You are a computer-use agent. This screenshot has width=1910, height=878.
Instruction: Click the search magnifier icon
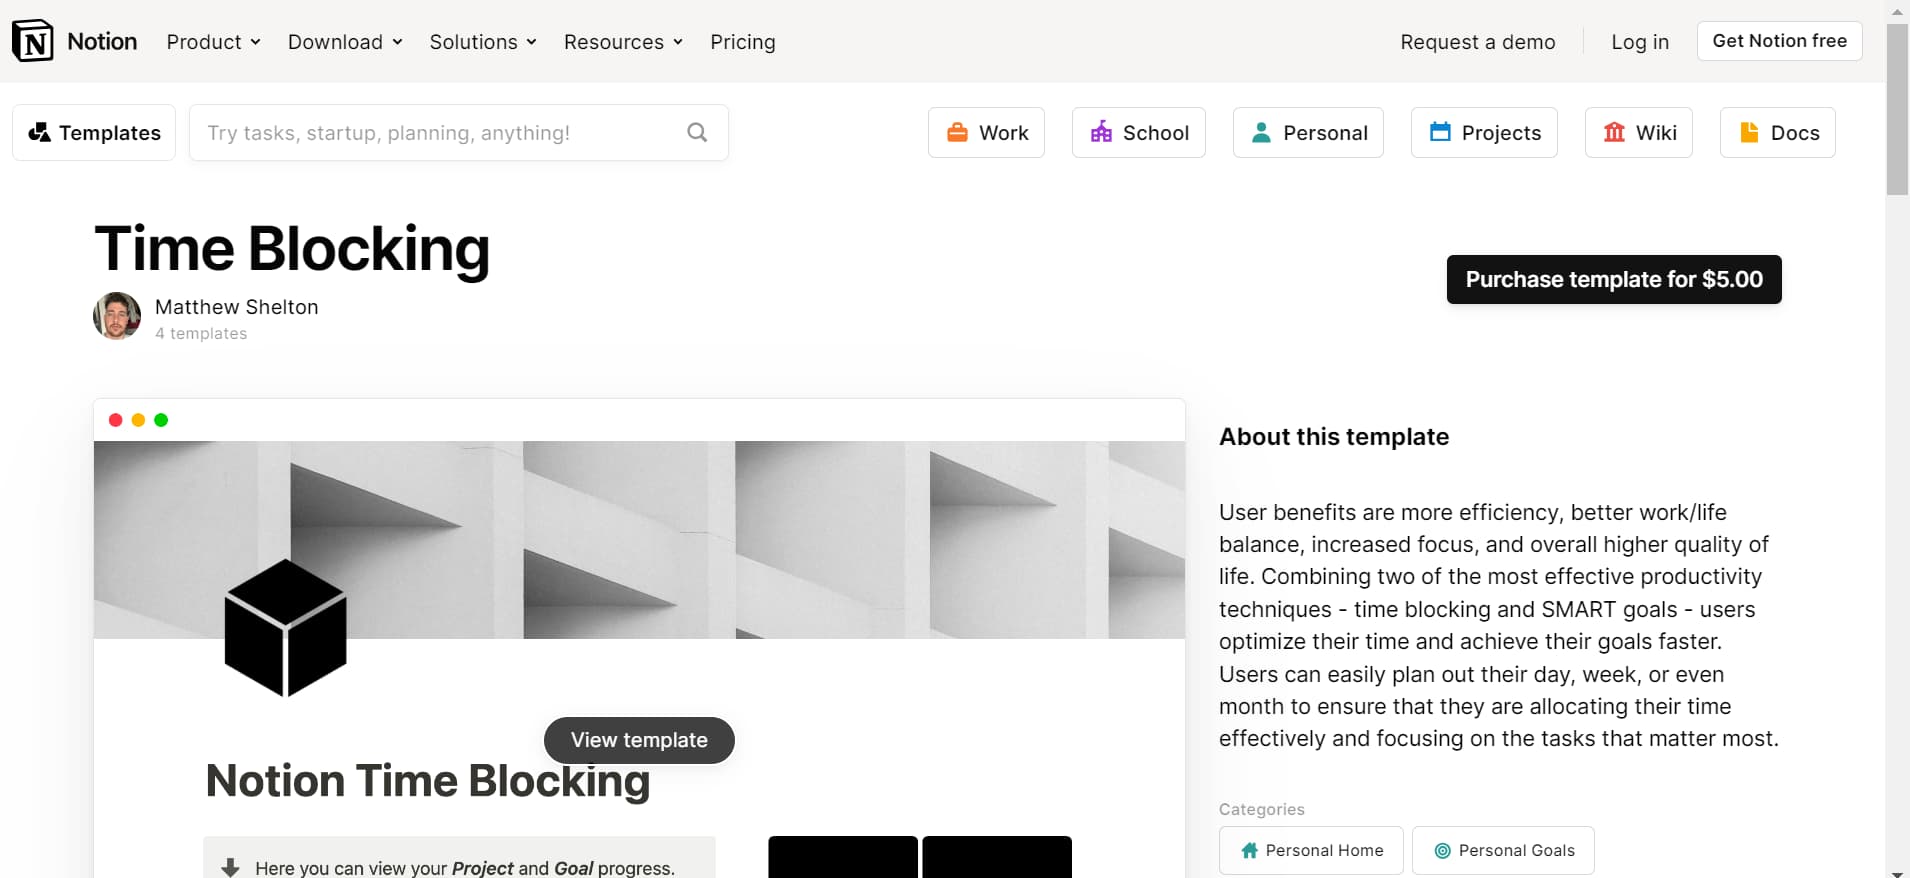coord(697,132)
